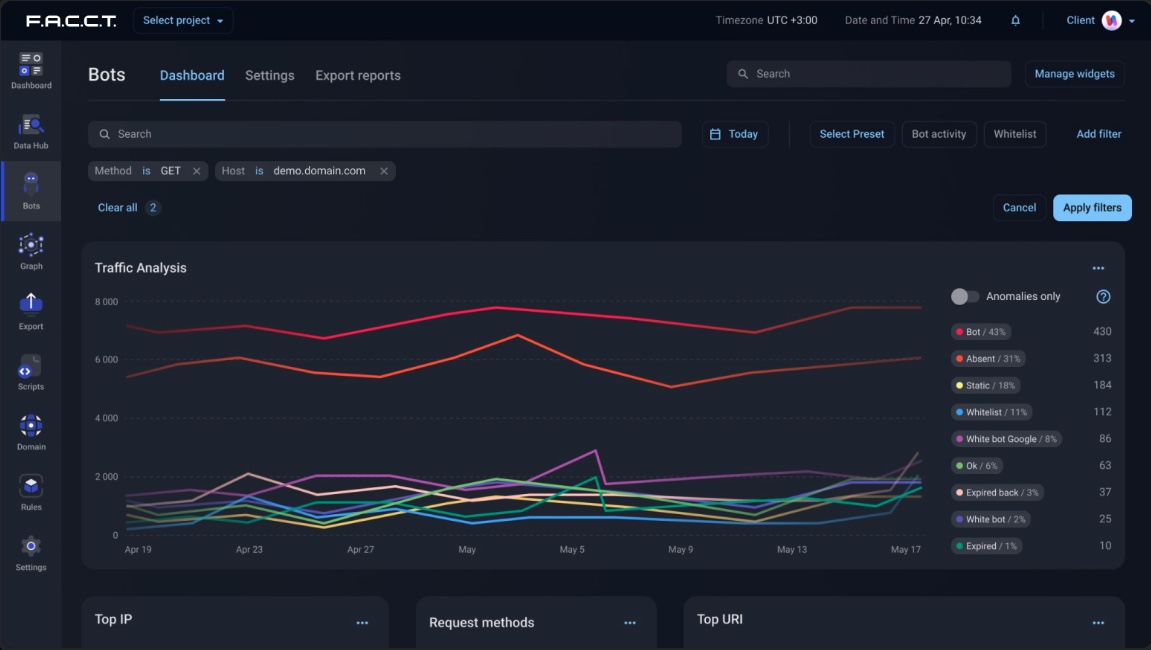Click the notifications bell icon
Viewport: 1151px width, 650px height.
pyautogui.click(x=1015, y=21)
